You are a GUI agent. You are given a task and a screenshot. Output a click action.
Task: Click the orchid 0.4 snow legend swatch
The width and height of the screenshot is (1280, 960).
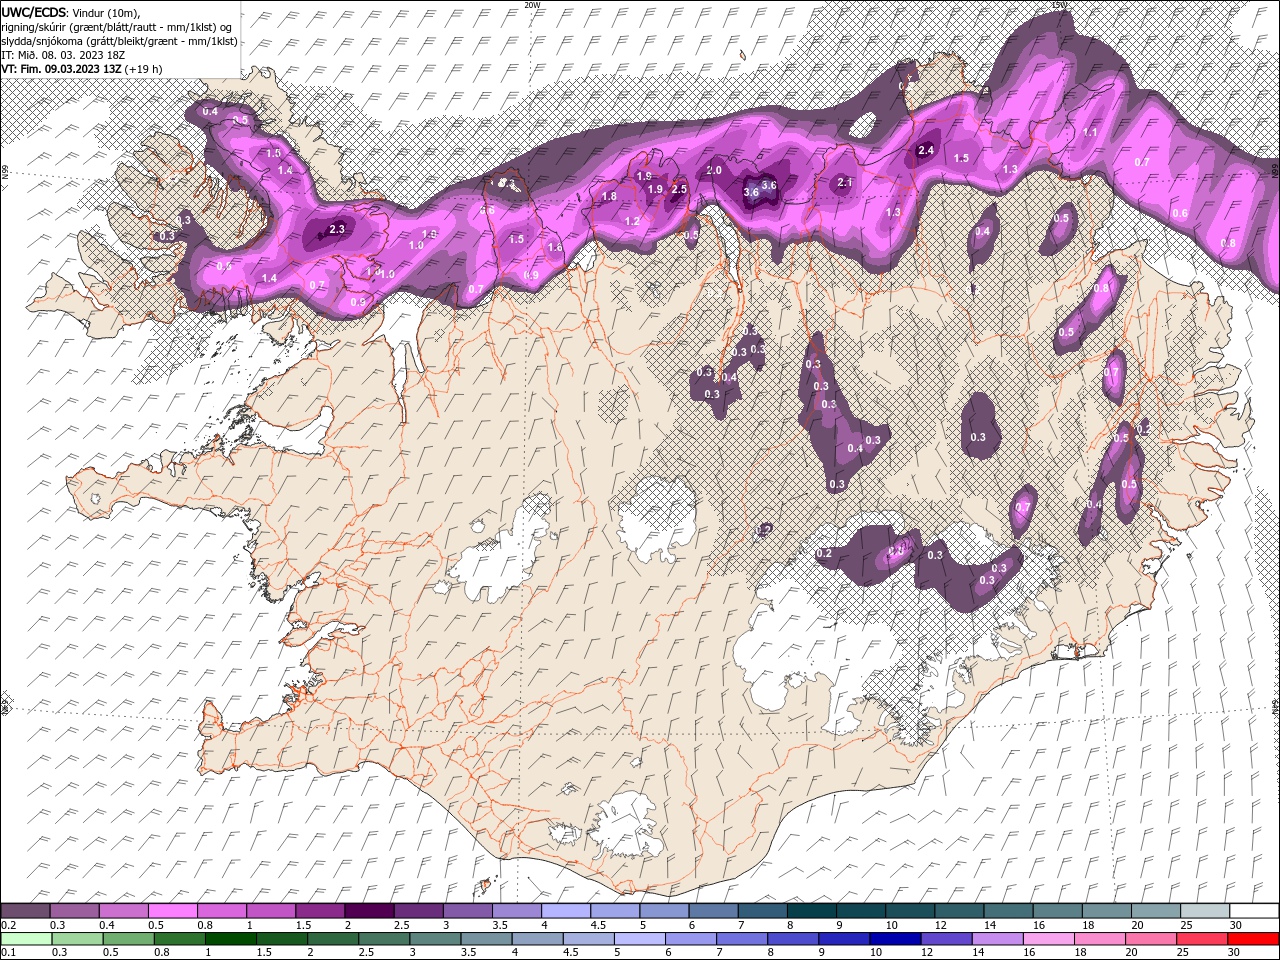(x=124, y=911)
